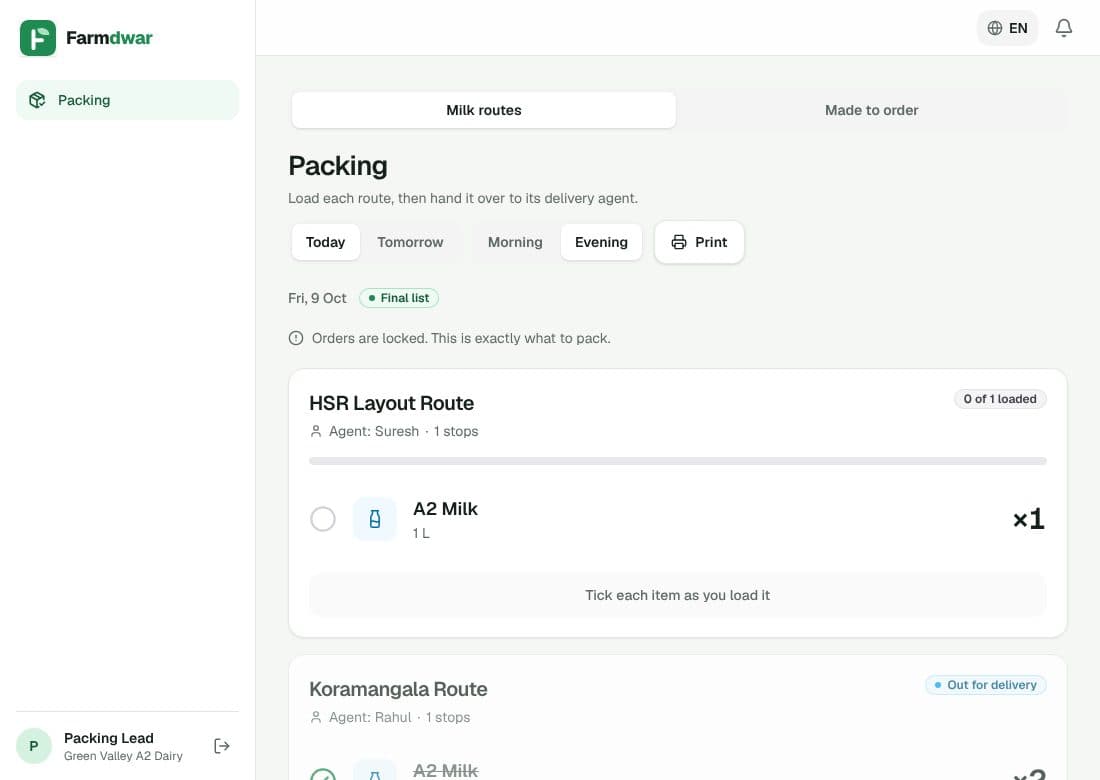Tick the A2 Milk 1 L item as loaded
This screenshot has width=1100, height=780.
tap(323, 519)
